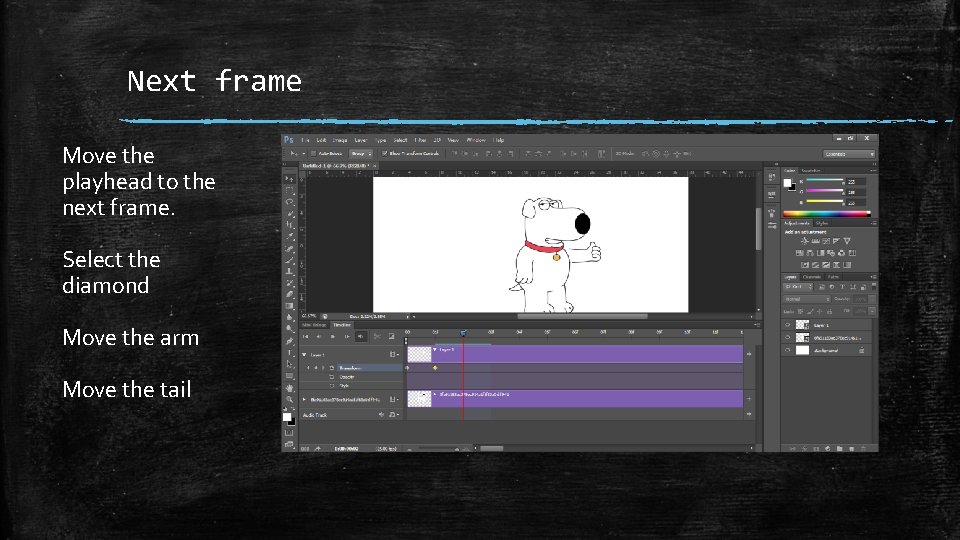Toggle the Style keyframe stopwatch
The image size is (960, 540).
coord(332,386)
